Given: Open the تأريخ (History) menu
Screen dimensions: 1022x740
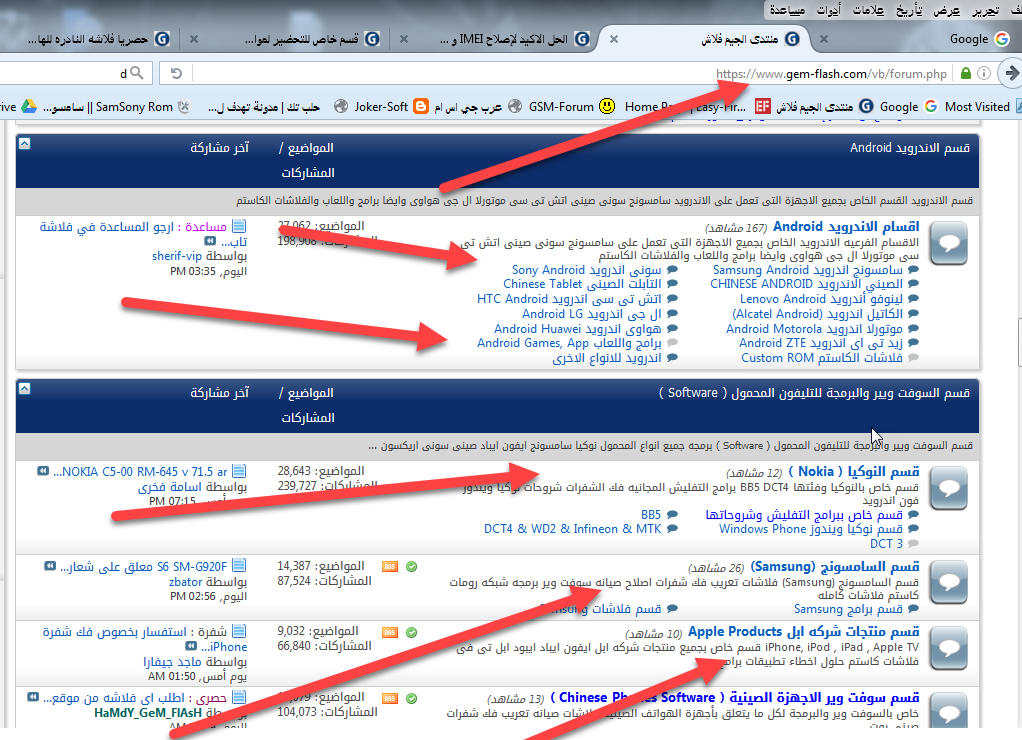Looking at the screenshot, I should (x=909, y=10).
